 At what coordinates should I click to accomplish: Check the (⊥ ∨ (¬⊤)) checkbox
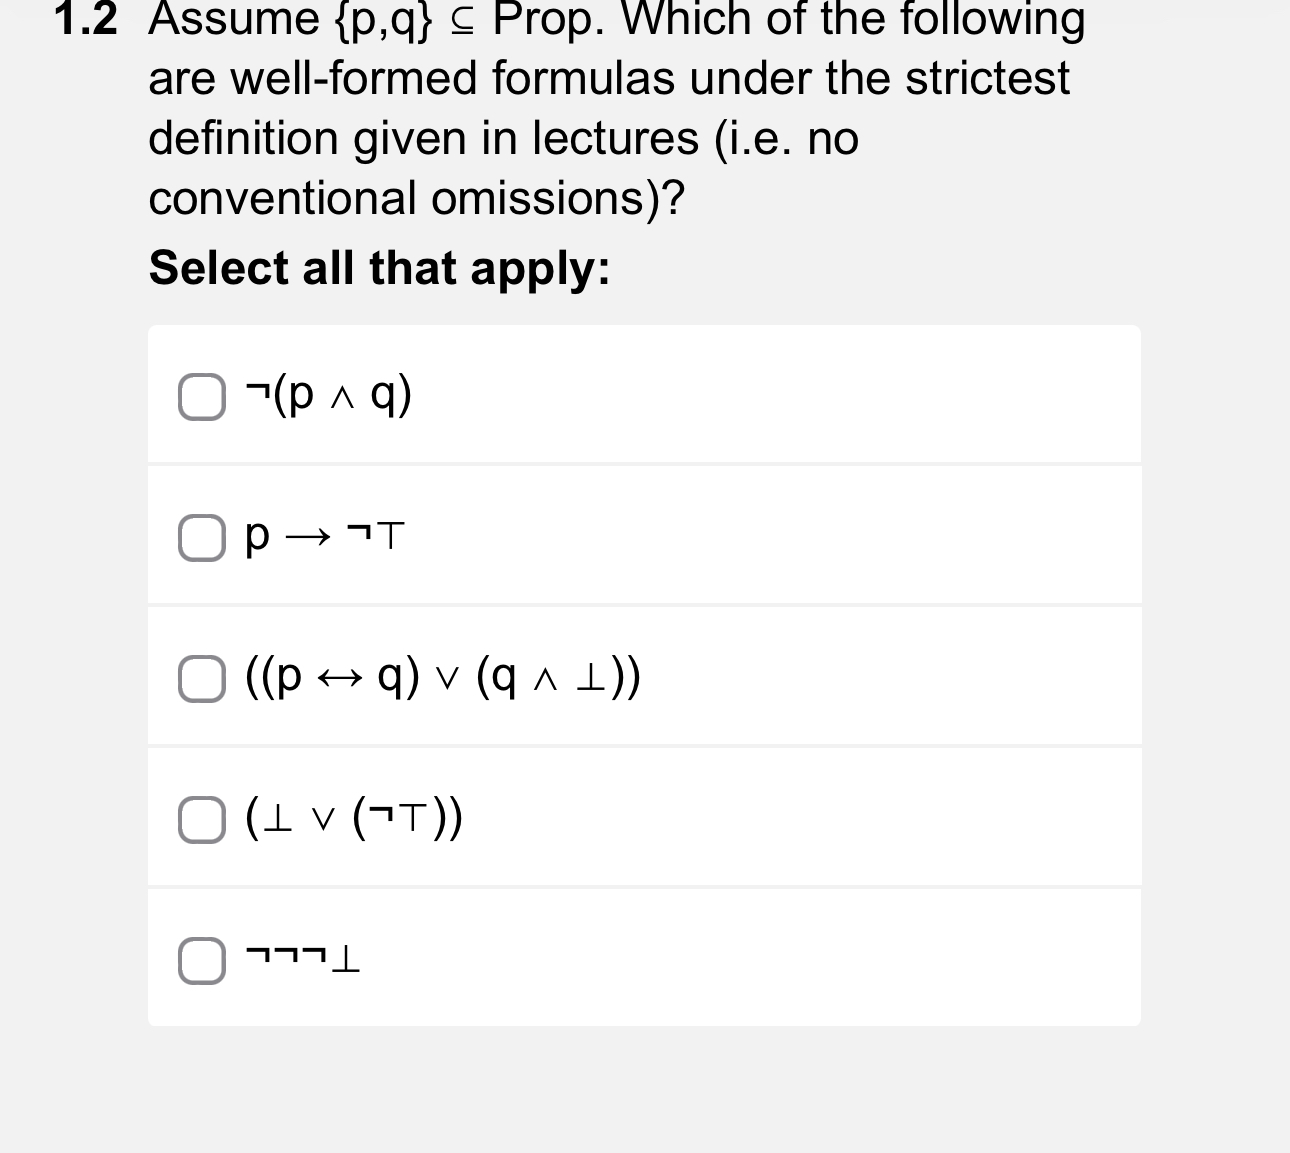202,821
